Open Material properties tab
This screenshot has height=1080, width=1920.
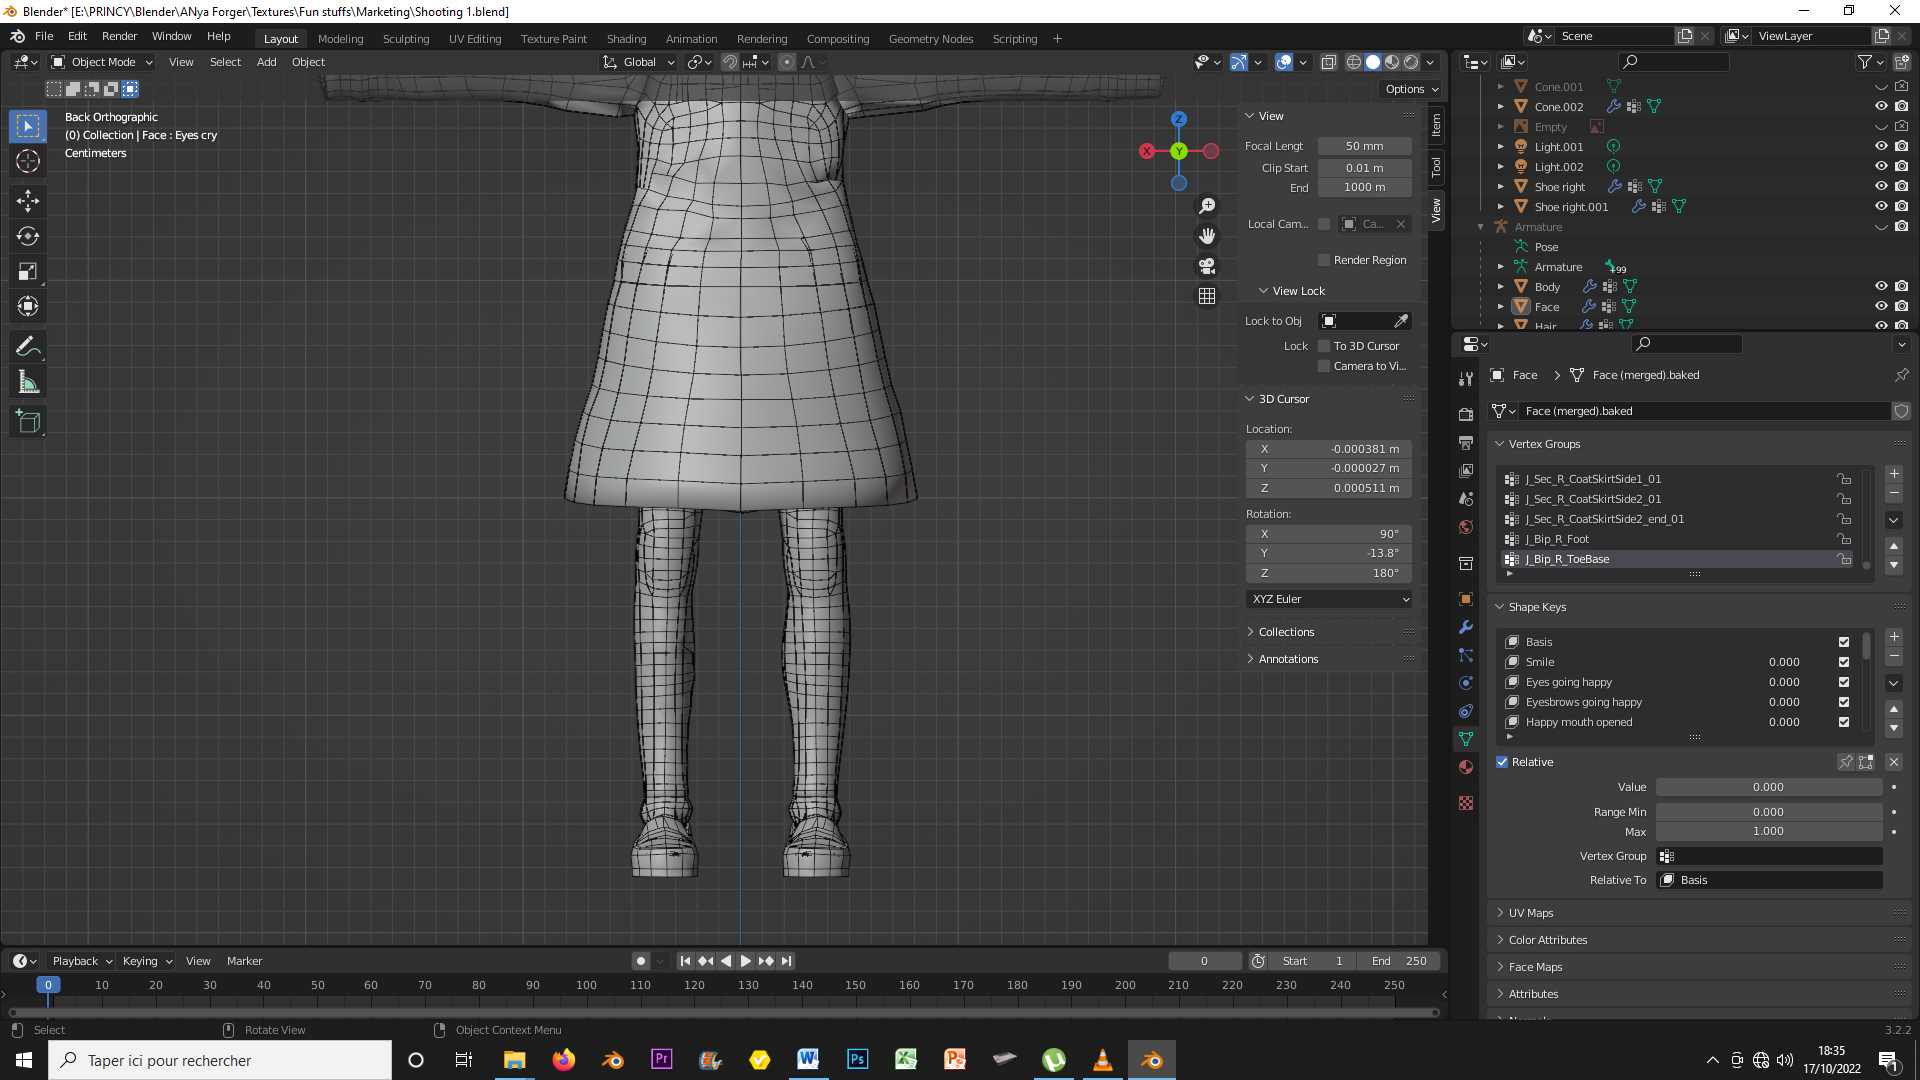[1466, 767]
